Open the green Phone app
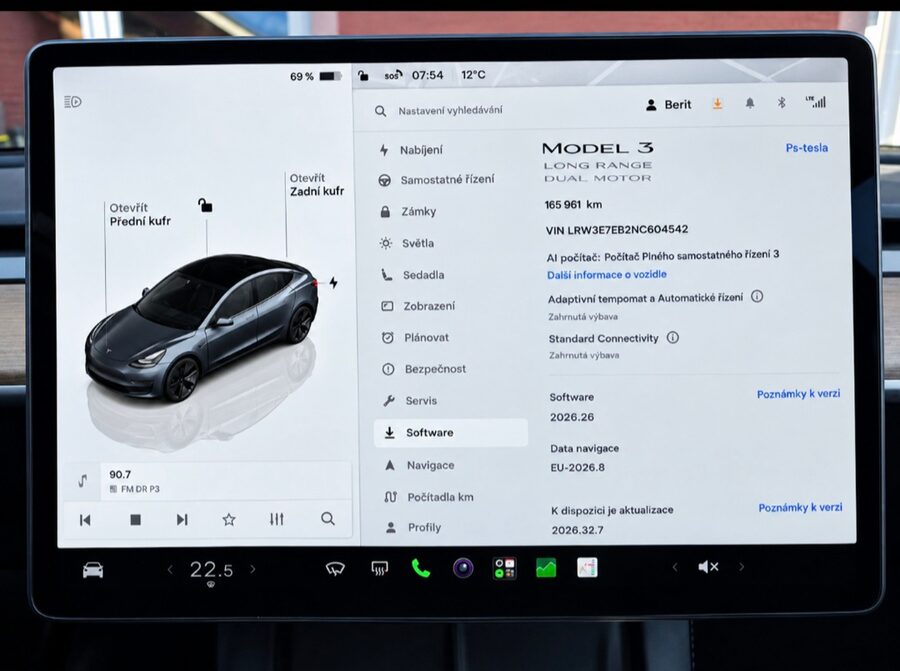 [x=421, y=568]
